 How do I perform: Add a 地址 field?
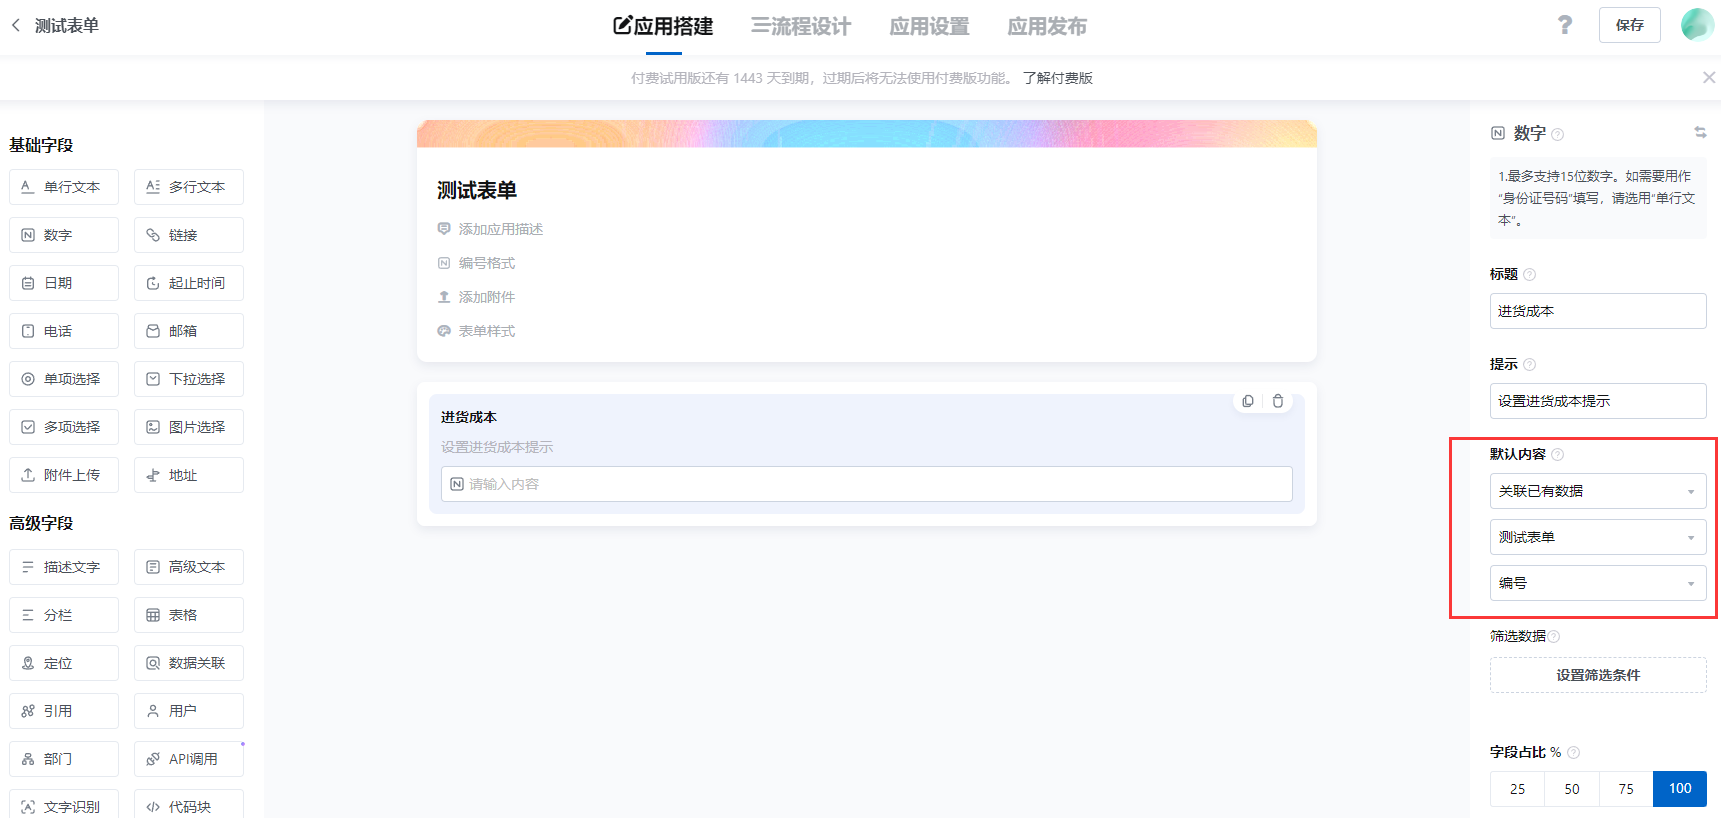point(189,475)
